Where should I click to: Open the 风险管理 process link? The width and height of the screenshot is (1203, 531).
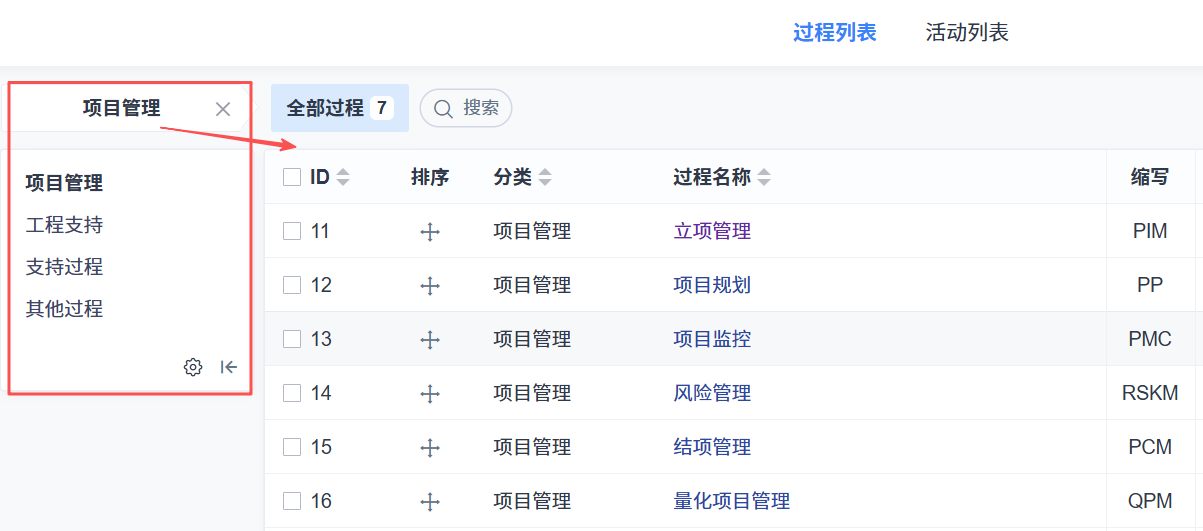point(712,394)
